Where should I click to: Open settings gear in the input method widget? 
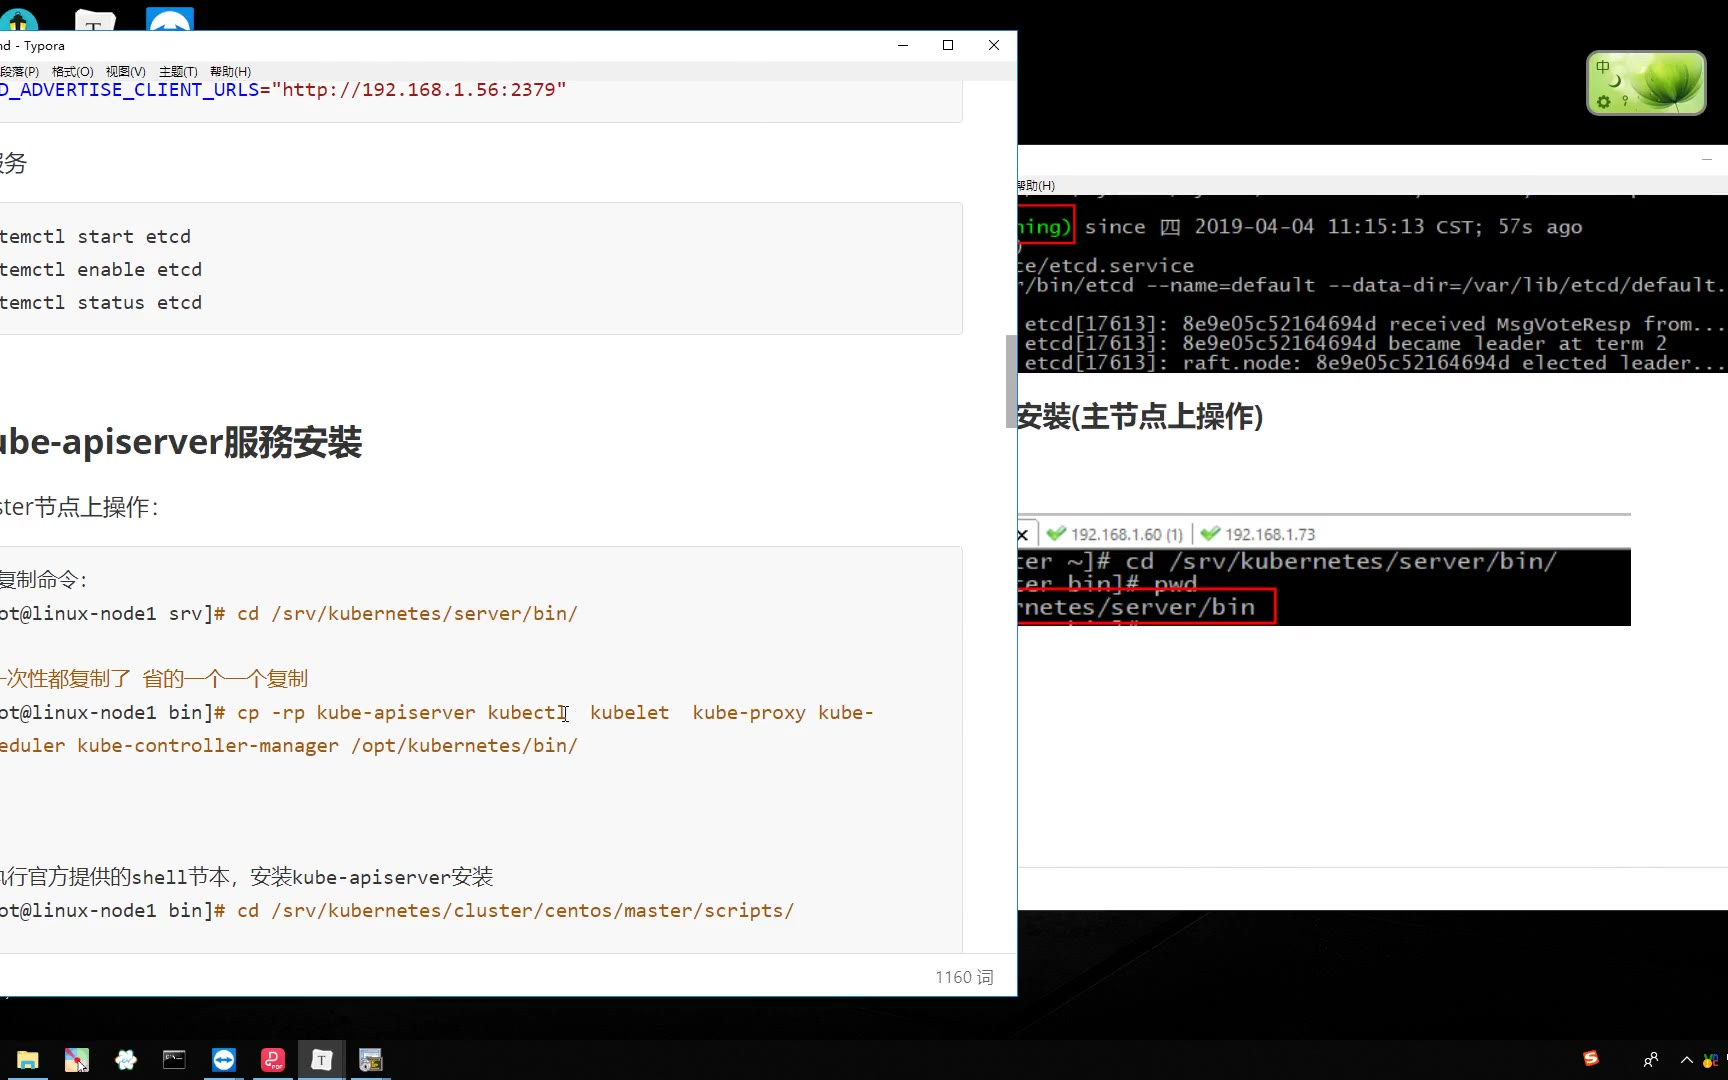pyautogui.click(x=1603, y=102)
